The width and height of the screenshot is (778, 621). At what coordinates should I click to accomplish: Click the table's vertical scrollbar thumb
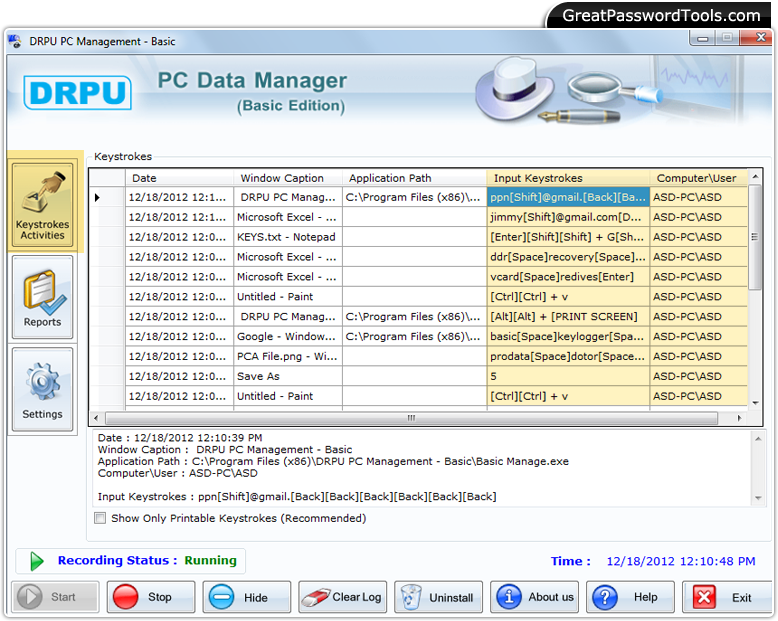pyautogui.click(x=755, y=237)
